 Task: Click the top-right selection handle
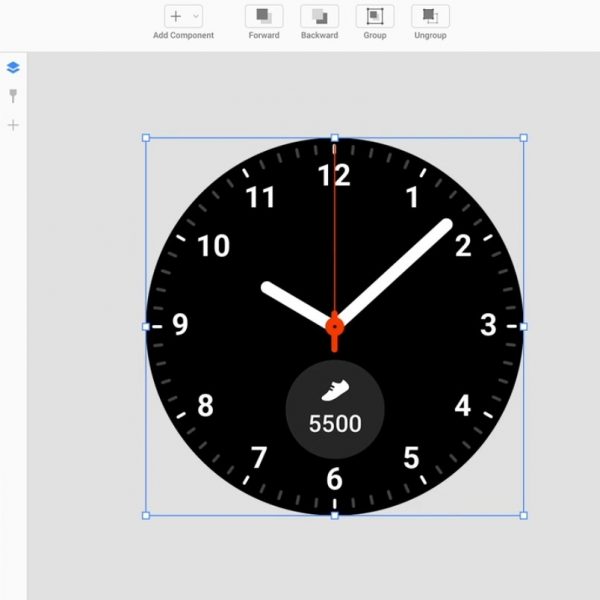523,138
